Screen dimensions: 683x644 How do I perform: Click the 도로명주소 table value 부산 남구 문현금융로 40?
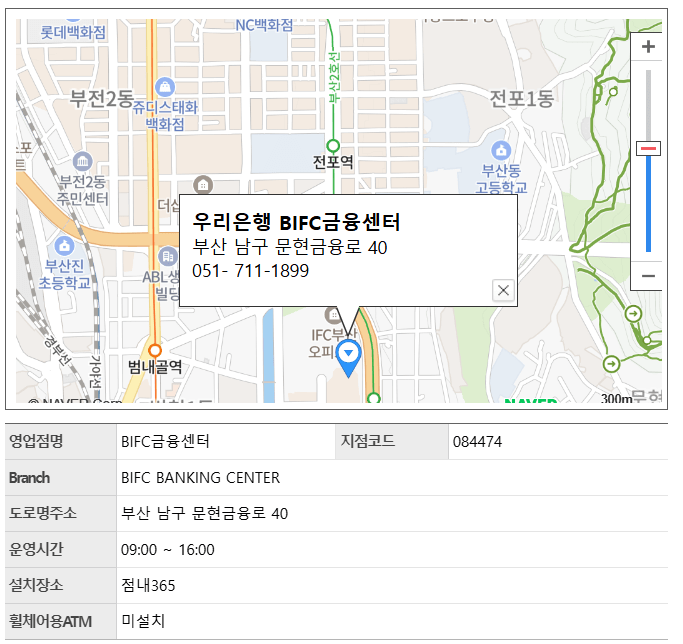pos(204,514)
